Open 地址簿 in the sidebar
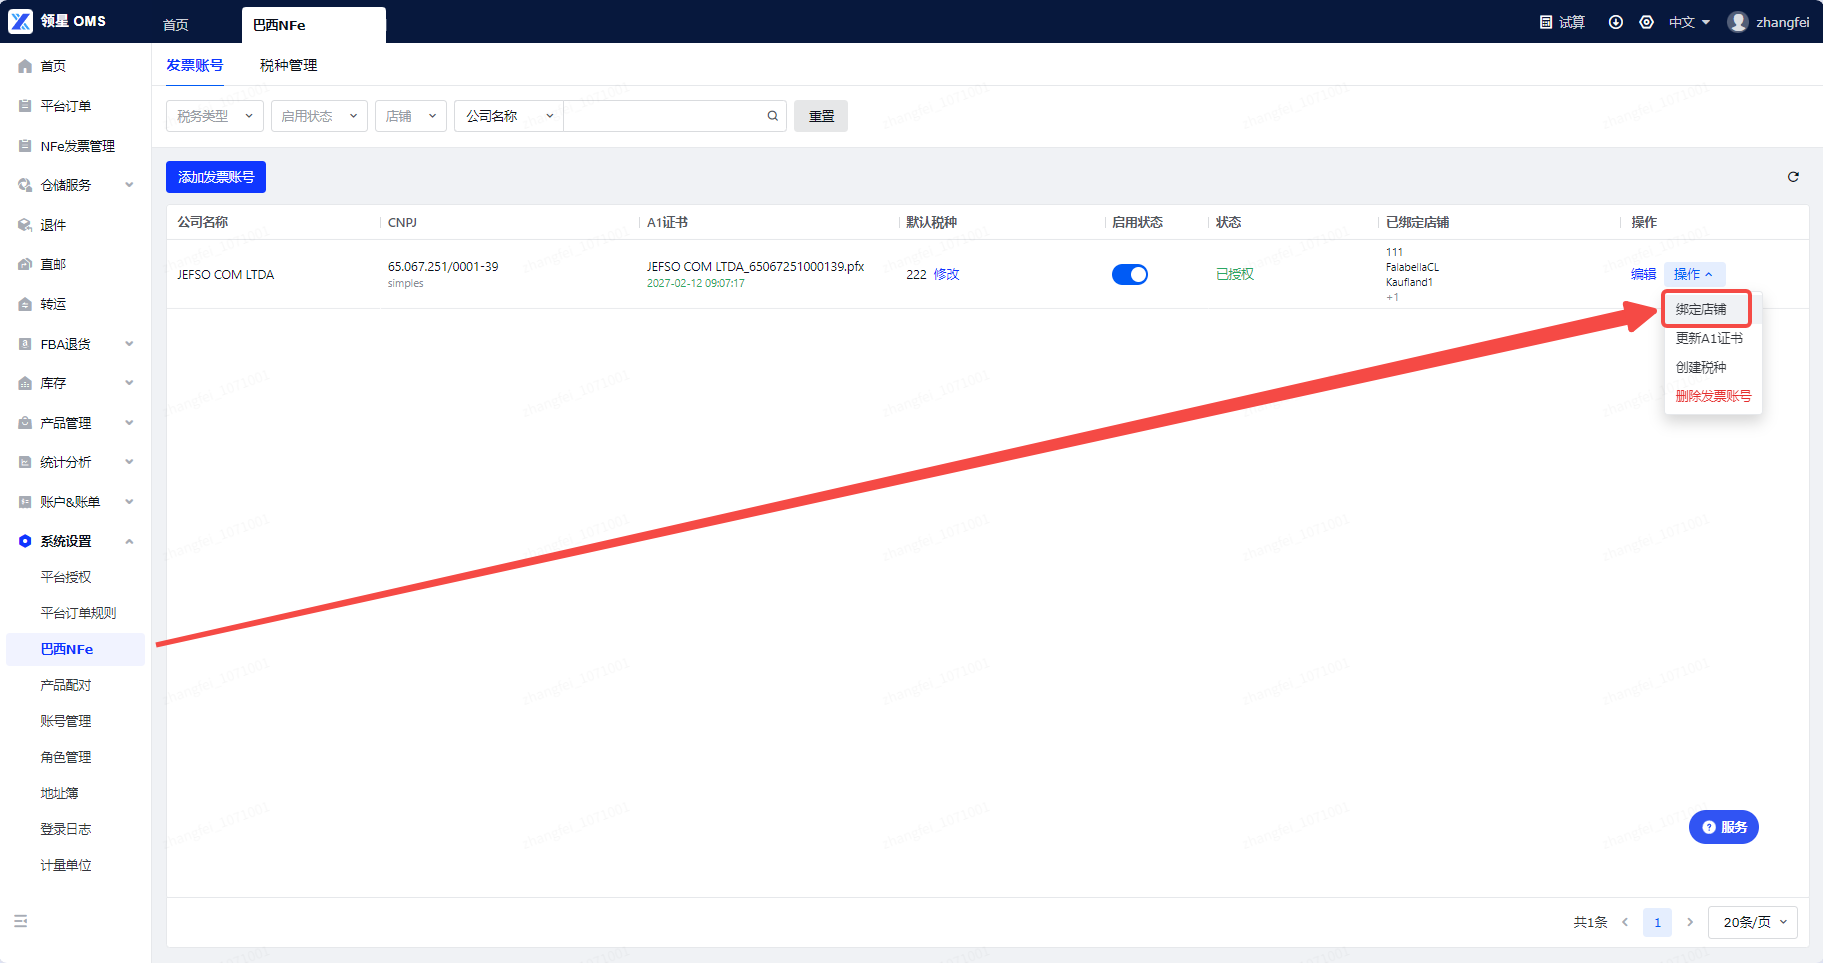Screen dimensions: 1823x963 tap(59, 793)
